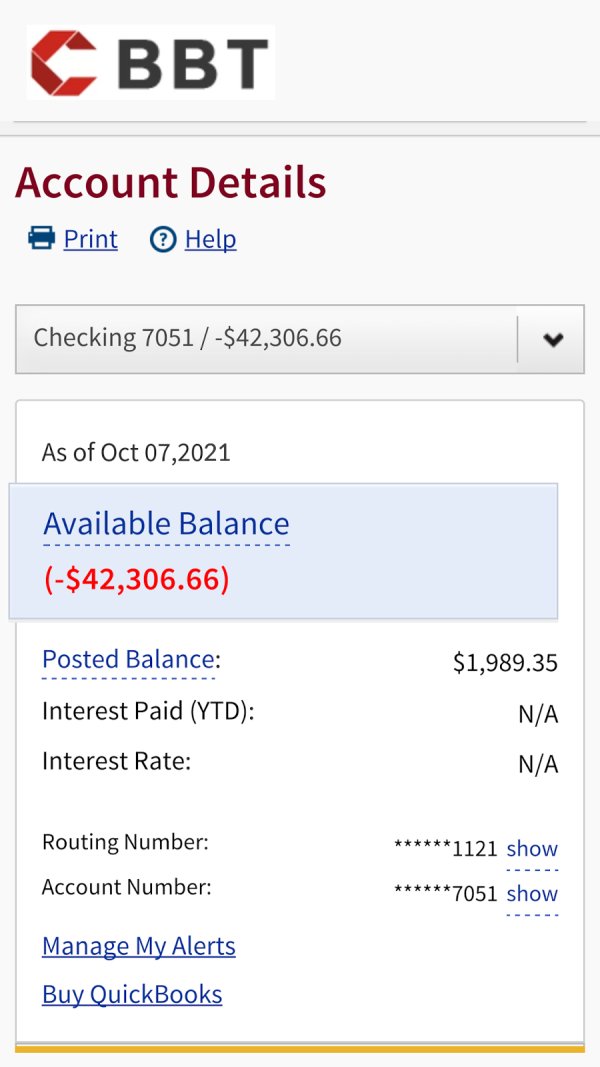The image size is (600, 1067).
Task: Show the full account number
Action: point(532,893)
